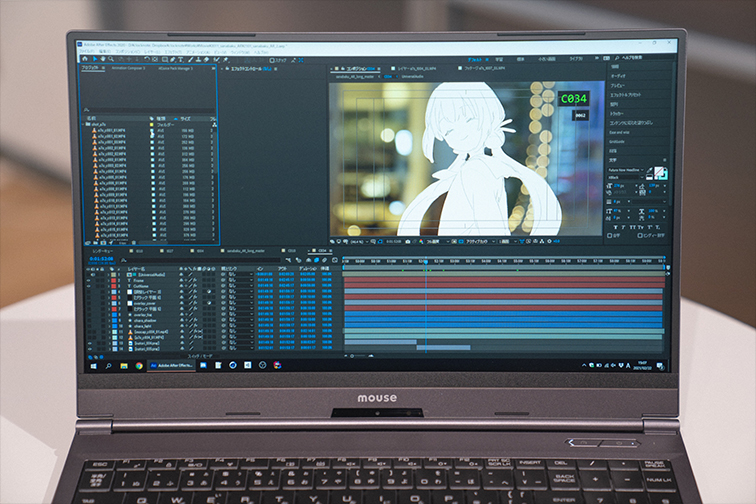Click the snapshot camera icon below viewer
The width and height of the screenshot is (756, 504).
tap(408, 241)
